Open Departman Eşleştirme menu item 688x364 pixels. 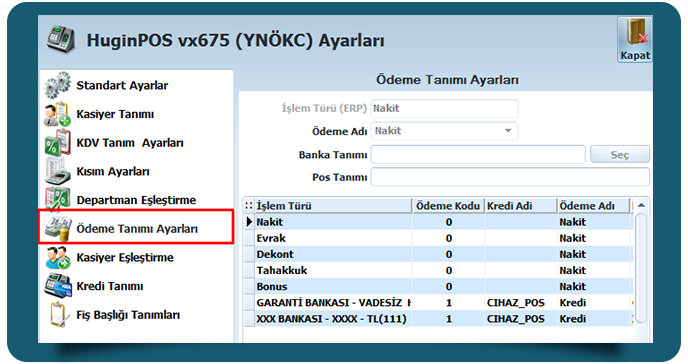[x=136, y=200]
